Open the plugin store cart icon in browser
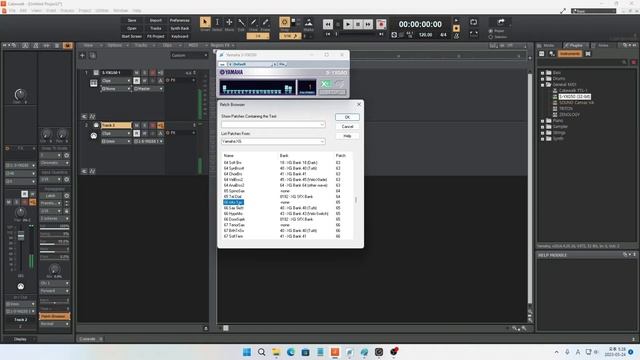 pyautogui.click(x=588, y=53)
